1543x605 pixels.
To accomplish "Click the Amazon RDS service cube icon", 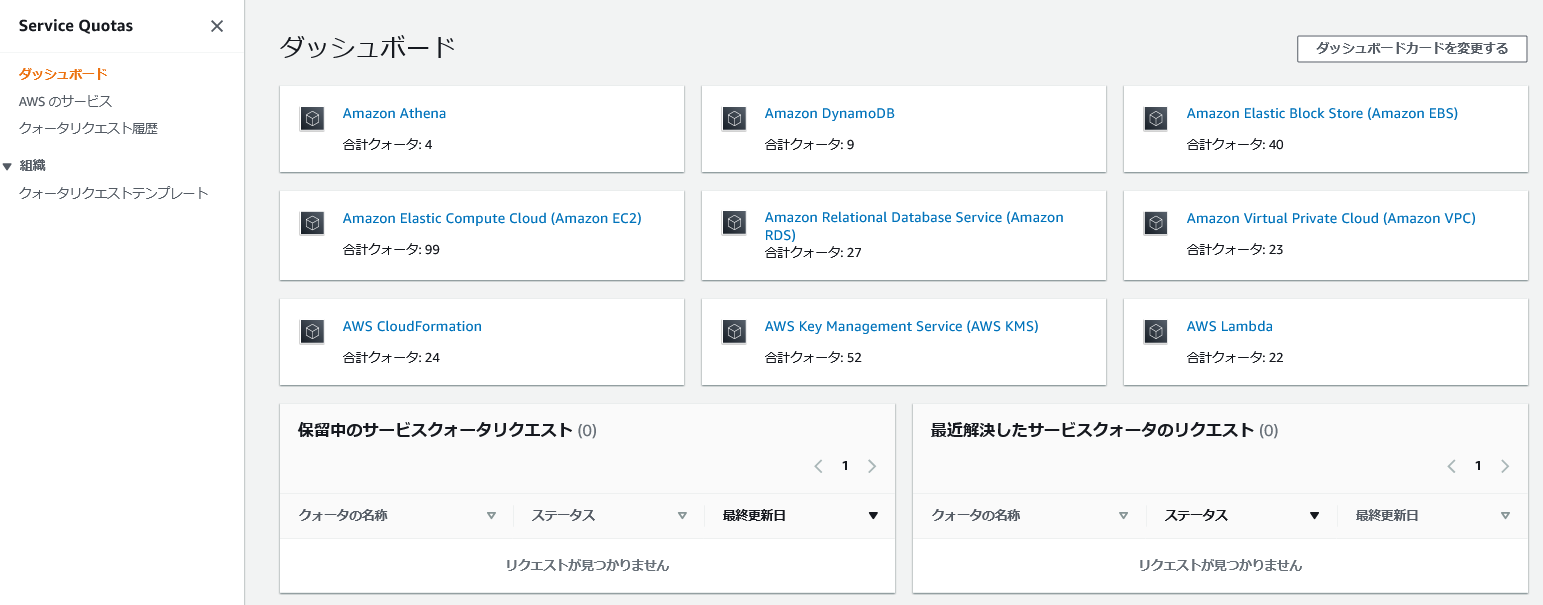I will click(x=734, y=223).
